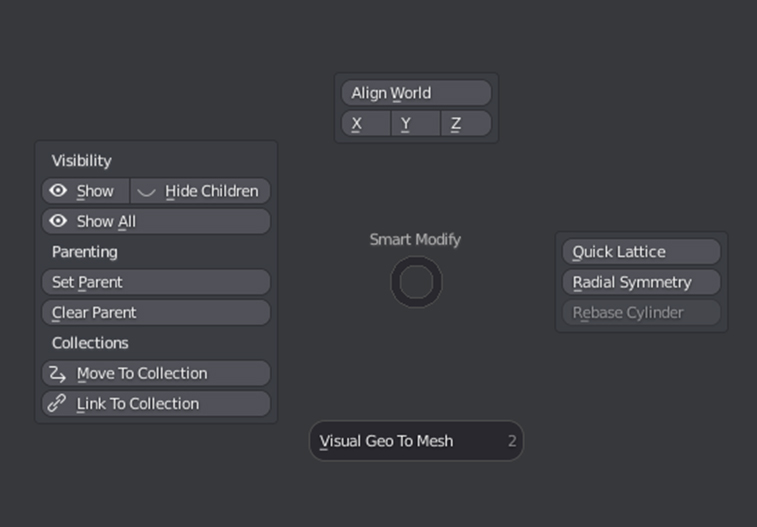757x527 pixels.
Task: Click the eye icon beside Show
Action: point(58,191)
